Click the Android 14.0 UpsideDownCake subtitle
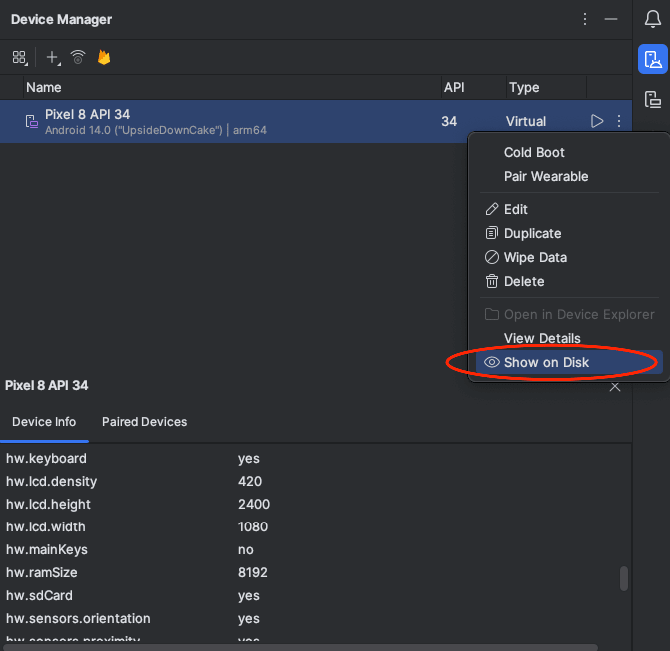 coord(156,130)
